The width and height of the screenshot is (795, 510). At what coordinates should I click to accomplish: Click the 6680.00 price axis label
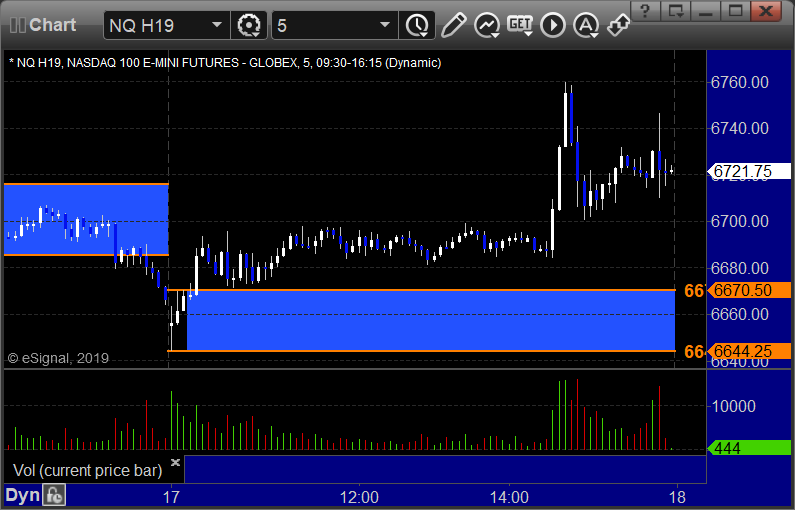coord(740,268)
